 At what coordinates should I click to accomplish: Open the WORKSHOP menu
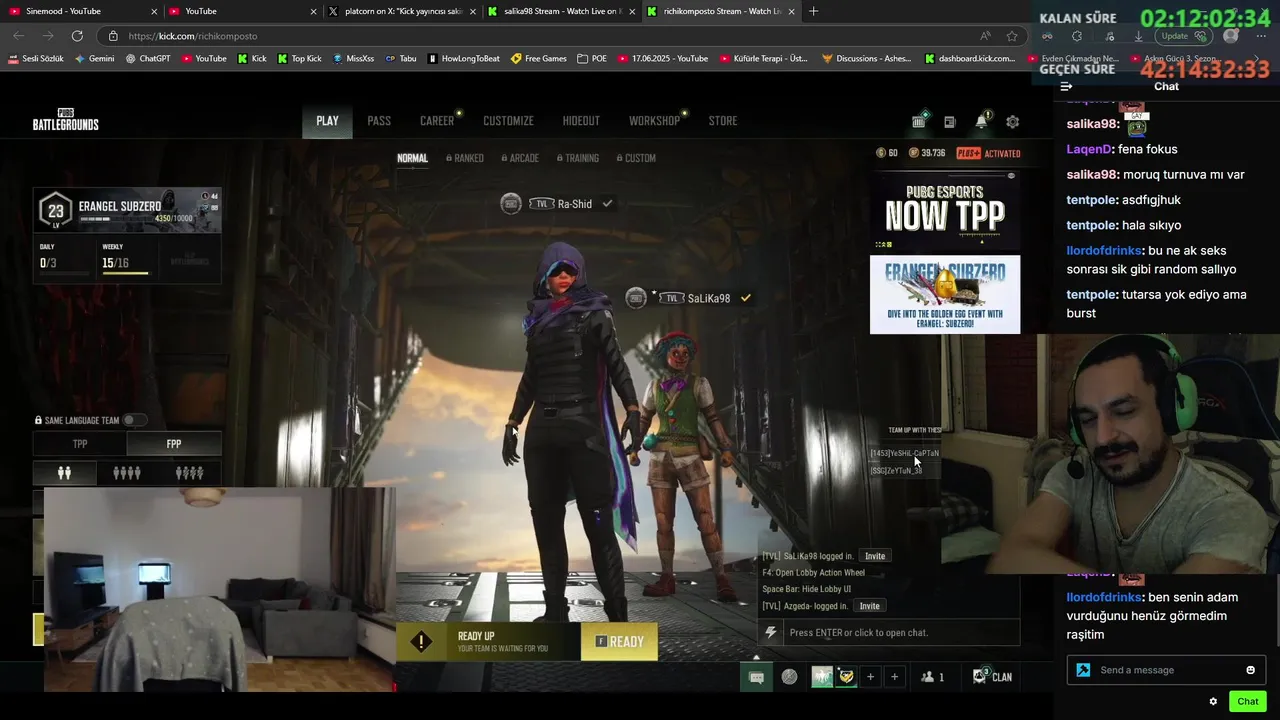pos(654,121)
